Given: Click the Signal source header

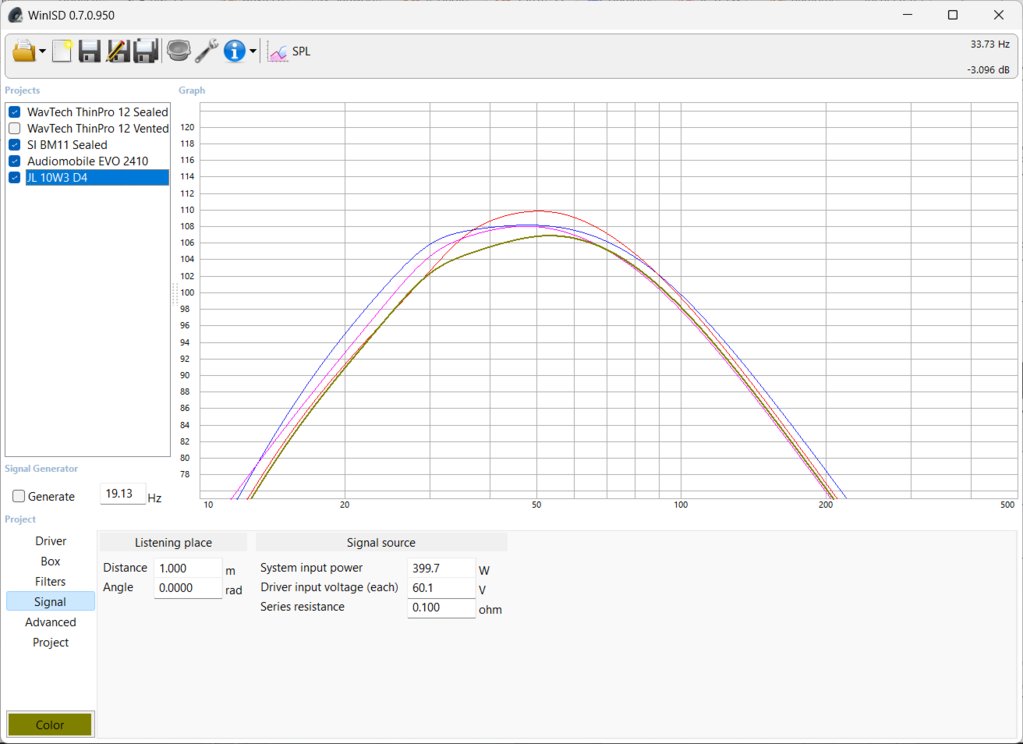Looking at the screenshot, I should click(381, 542).
